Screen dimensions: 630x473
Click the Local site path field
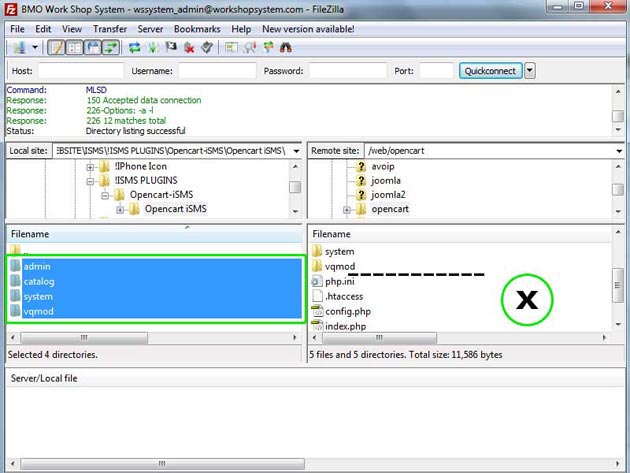[x=172, y=151]
